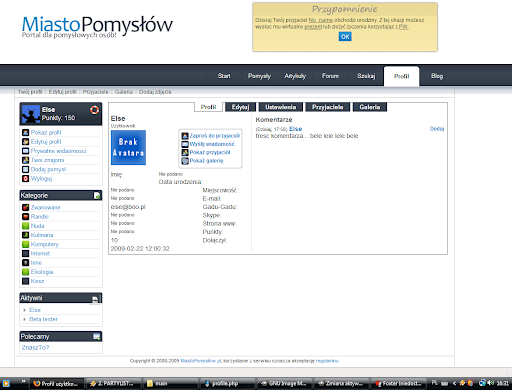The width and height of the screenshot is (512, 390).
Task: Open the Forum navigation tab
Action: pos(330,76)
